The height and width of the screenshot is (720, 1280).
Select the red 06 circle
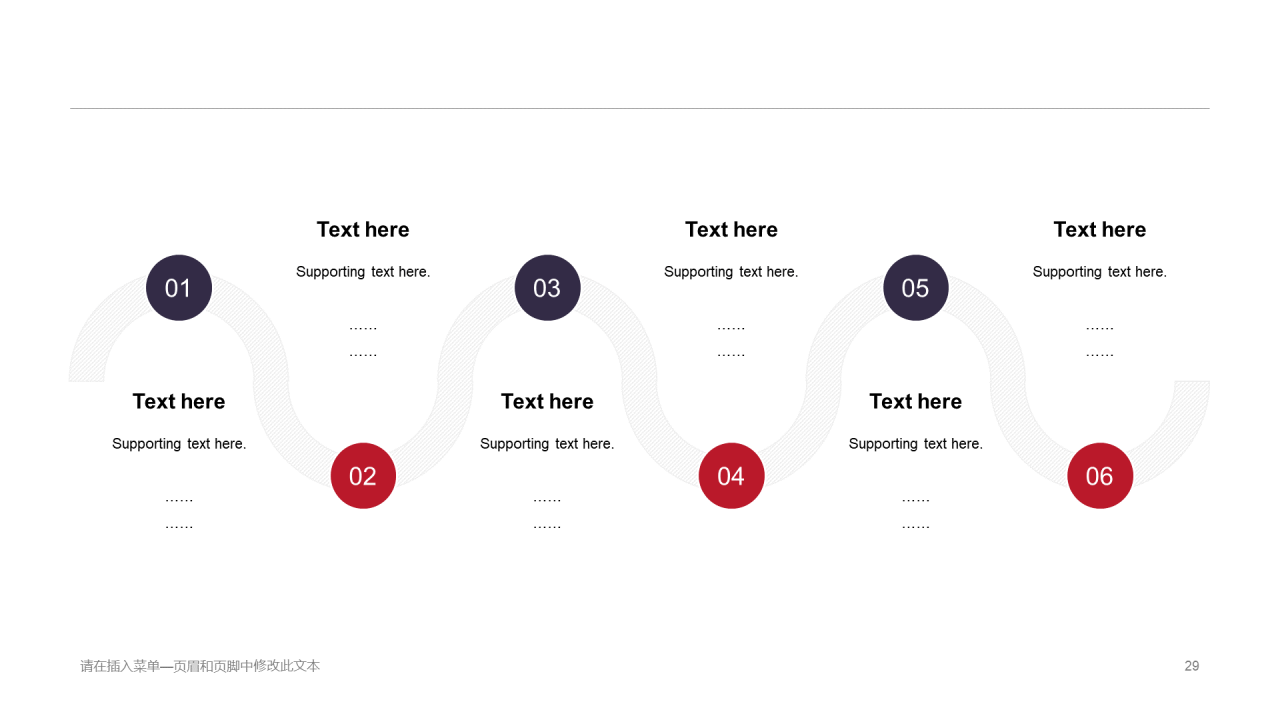click(1099, 476)
